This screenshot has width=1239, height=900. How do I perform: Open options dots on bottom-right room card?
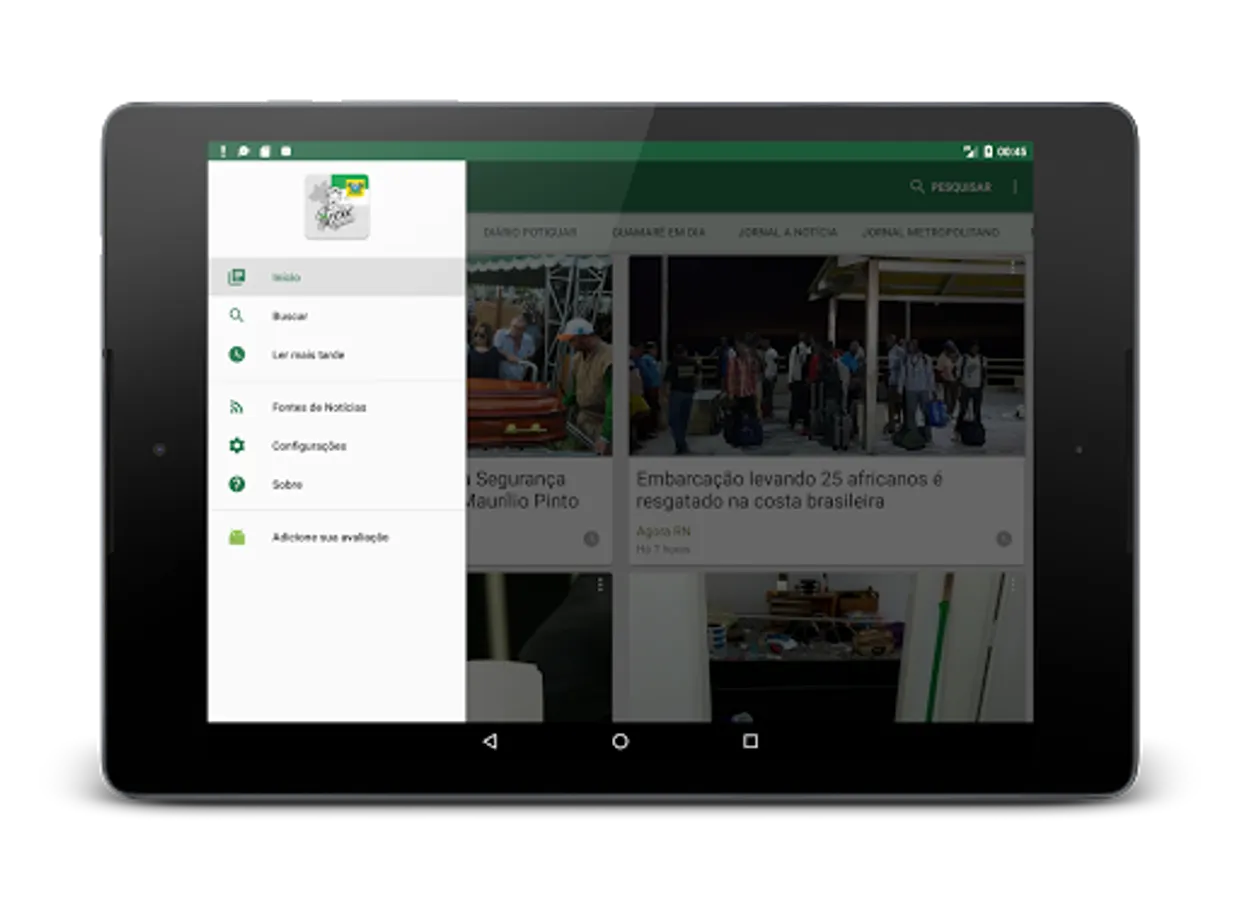pyautogui.click(x=1012, y=585)
